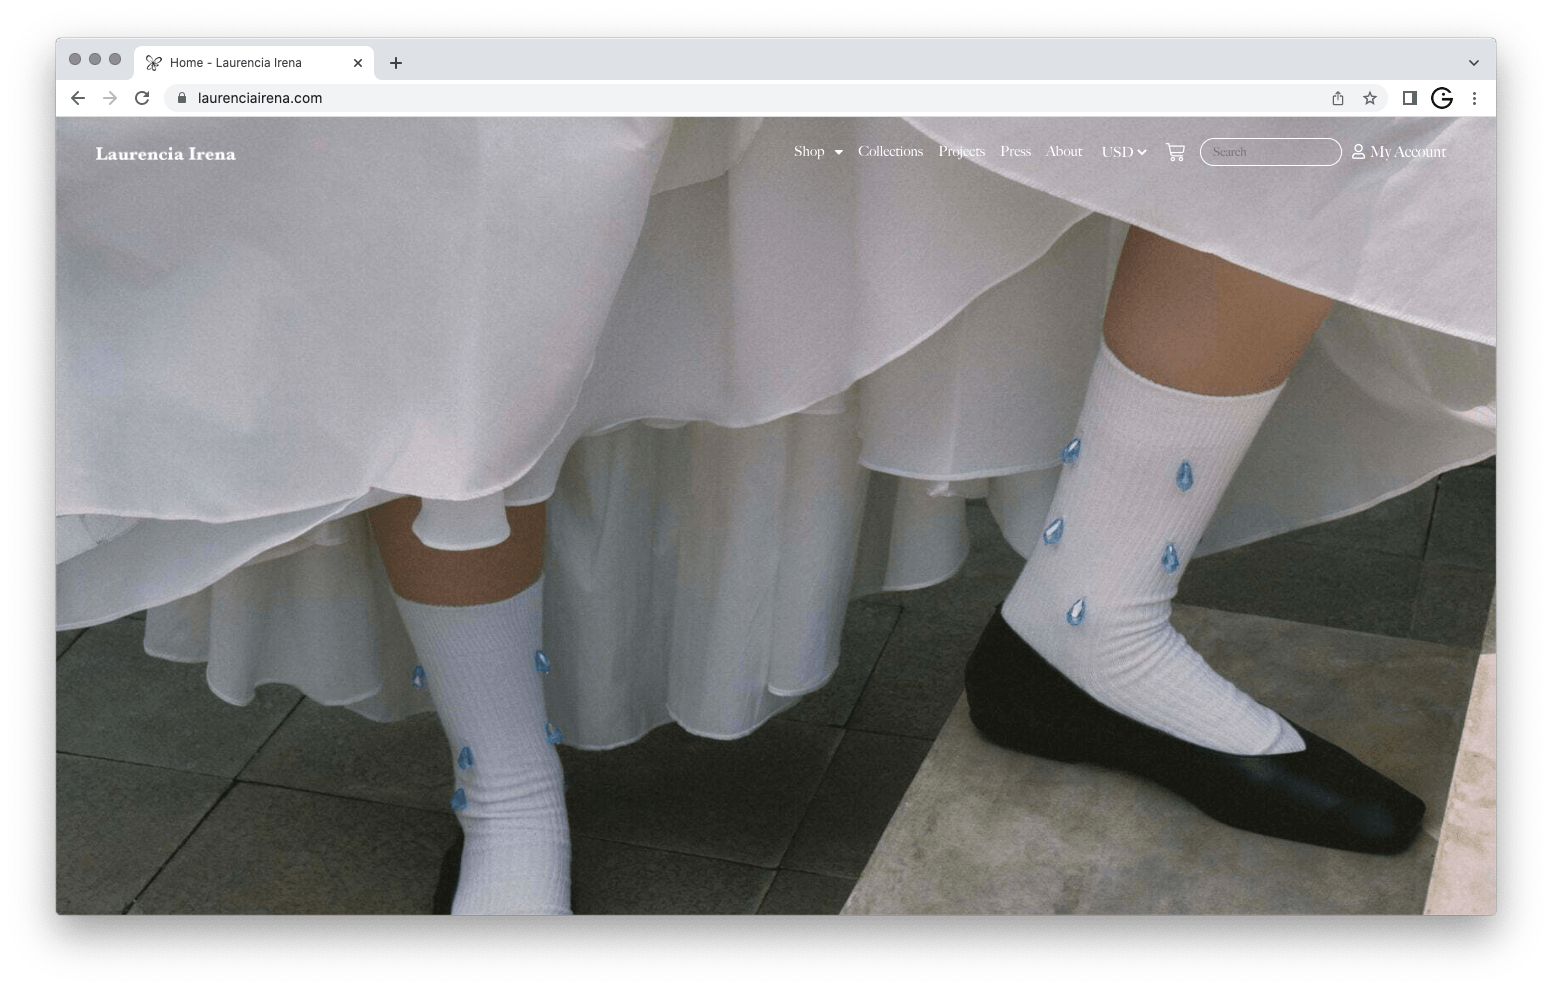Focus the site Search field
This screenshot has width=1552, height=989.
point(1270,152)
